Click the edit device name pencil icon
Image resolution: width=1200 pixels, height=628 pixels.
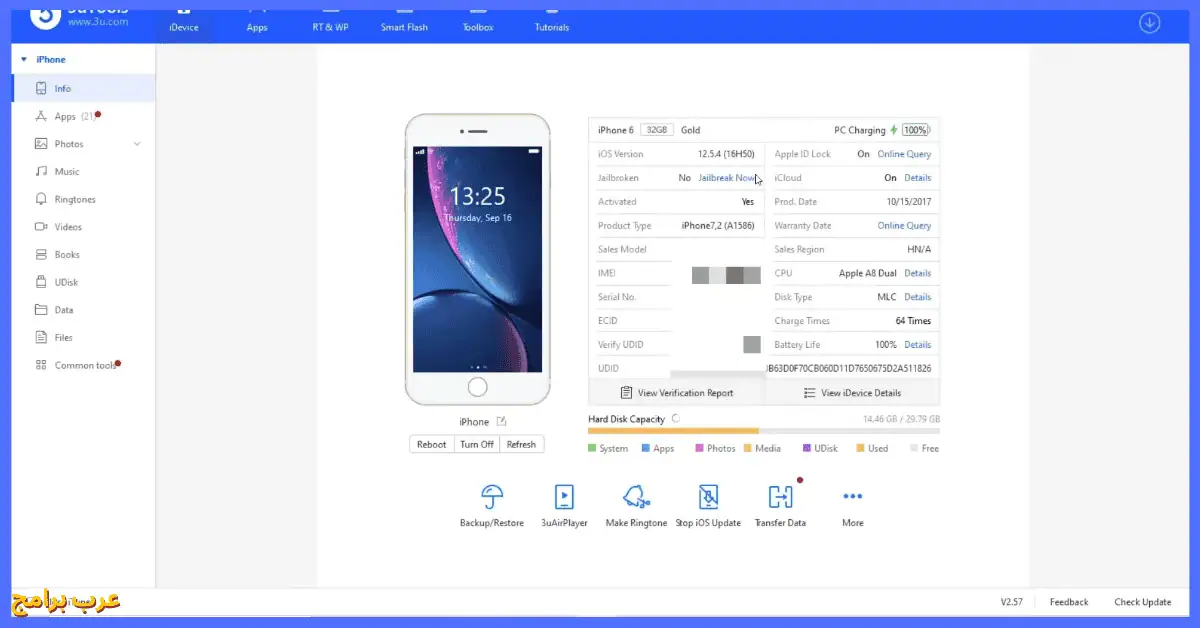click(x=502, y=421)
